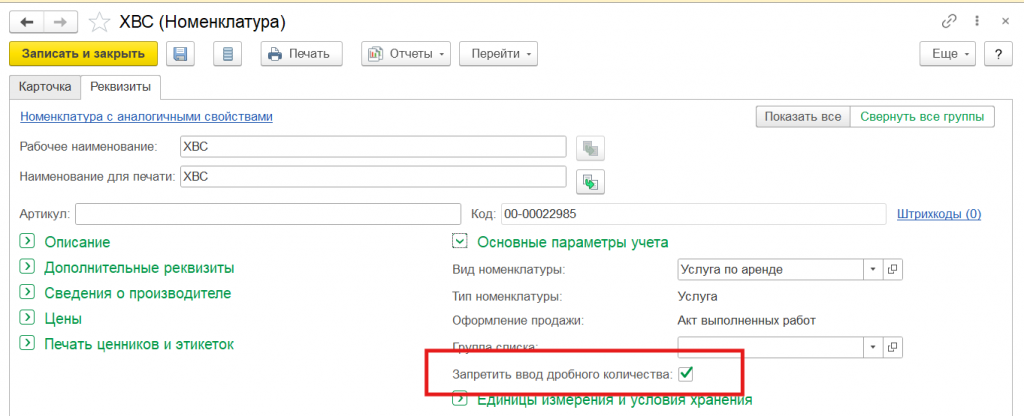This screenshot has width=1024, height=416.
Task: Click open icon next to Вид номенклатуры
Action: (893, 269)
